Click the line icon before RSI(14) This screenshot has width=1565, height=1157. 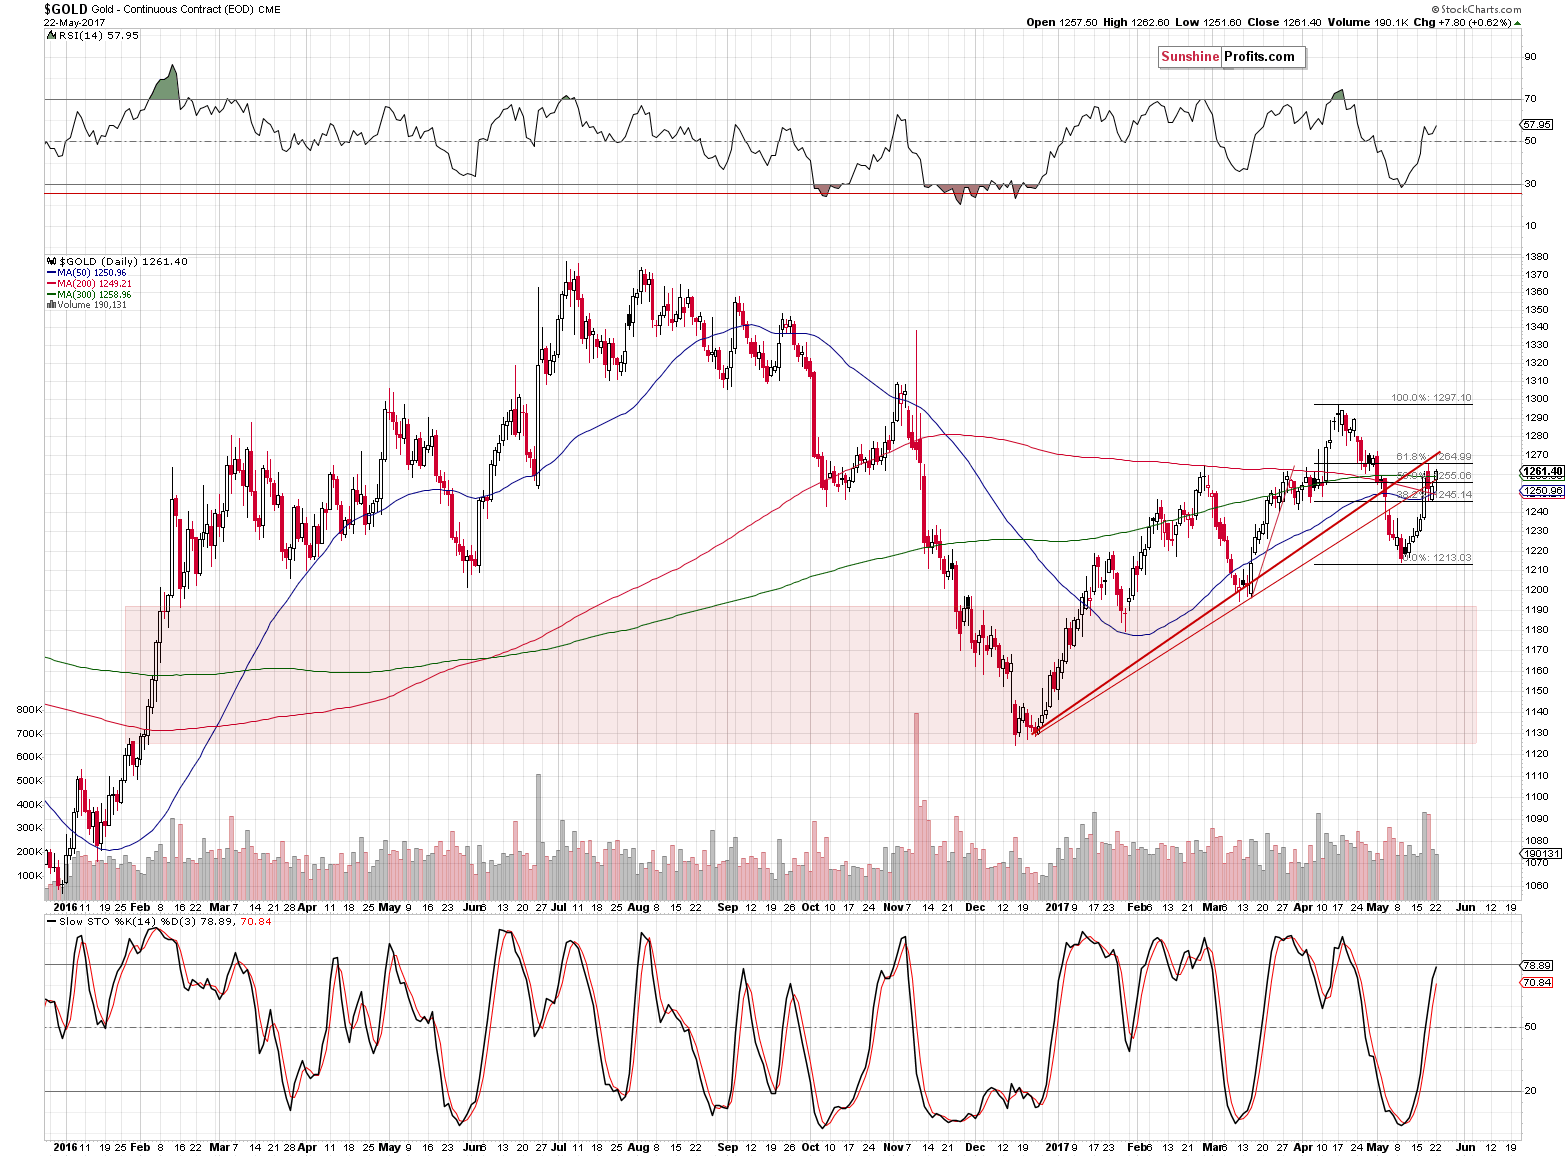point(52,35)
